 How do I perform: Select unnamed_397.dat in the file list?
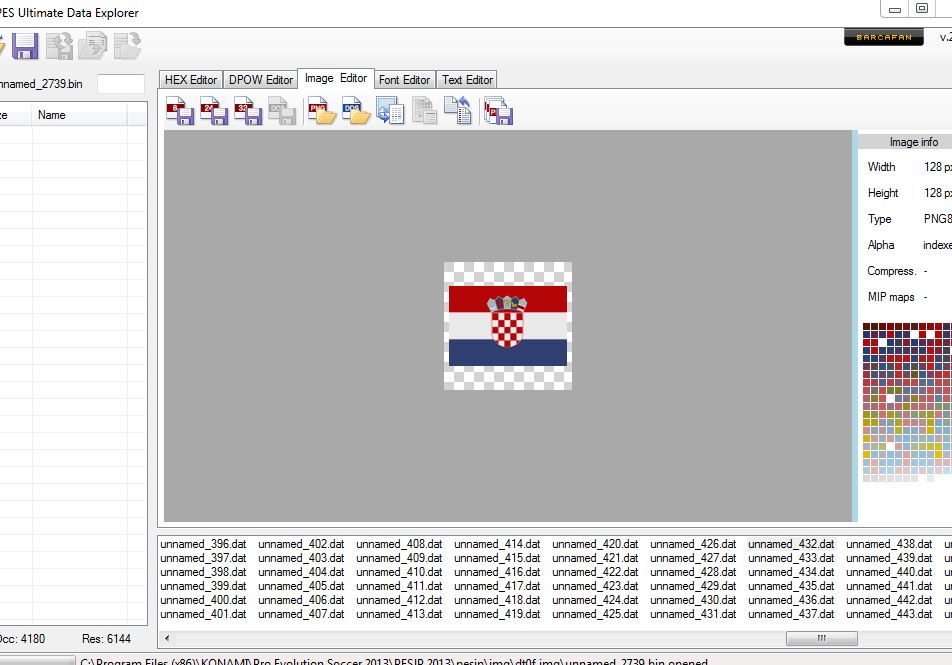click(203, 558)
